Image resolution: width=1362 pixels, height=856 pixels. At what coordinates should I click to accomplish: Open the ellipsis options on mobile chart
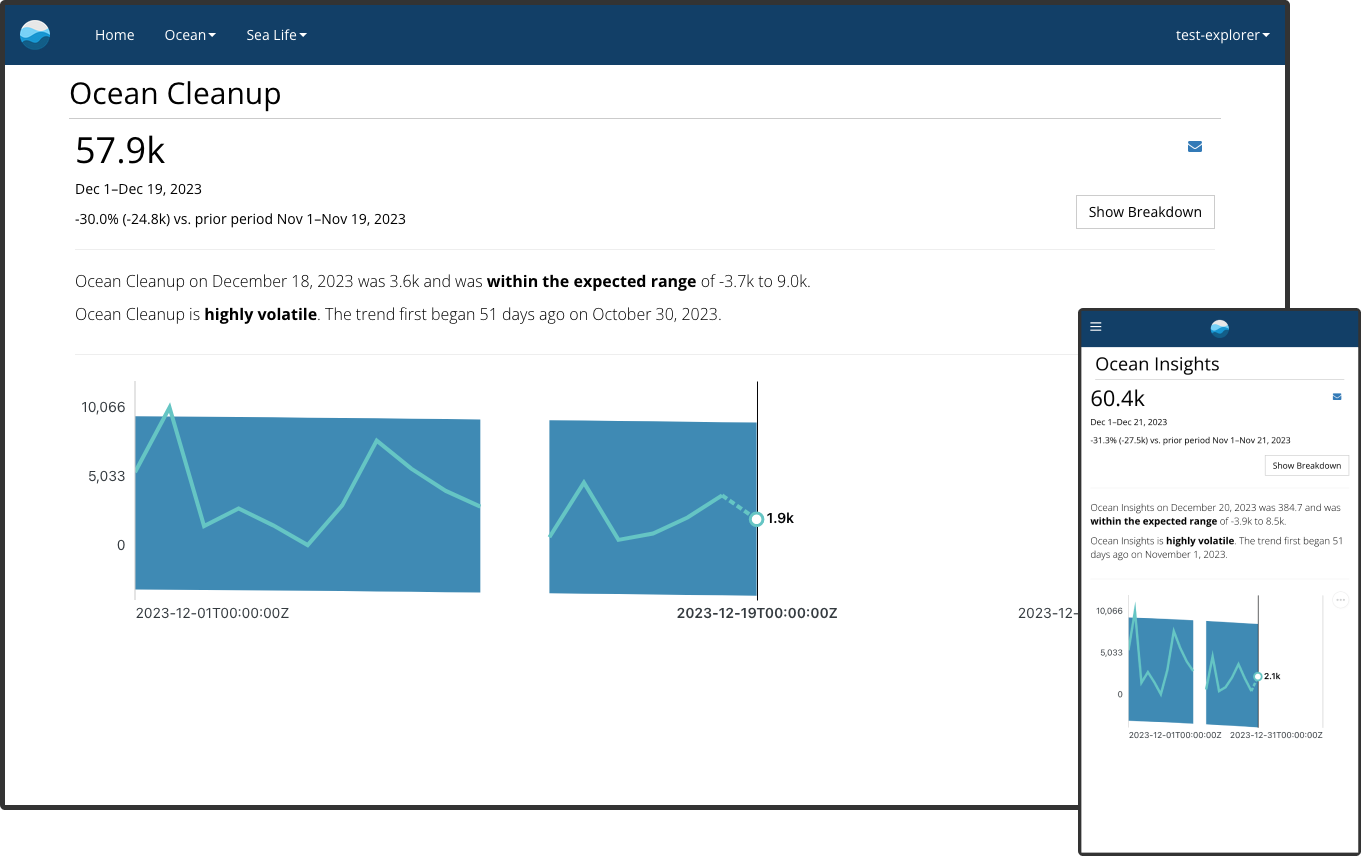click(x=1341, y=600)
